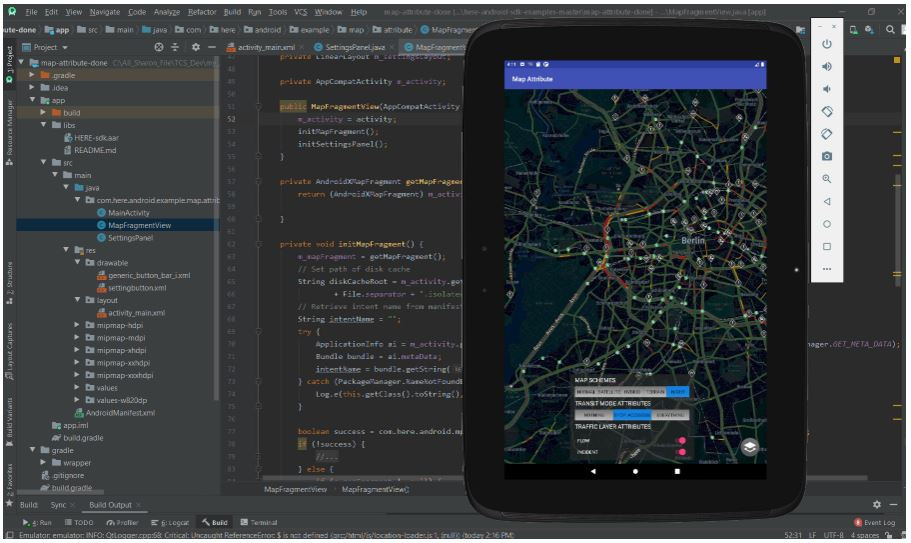Image resolution: width=911 pixels, height=543 pixels.
Task: Hide Project panel with minus icon
Action: 212,47
